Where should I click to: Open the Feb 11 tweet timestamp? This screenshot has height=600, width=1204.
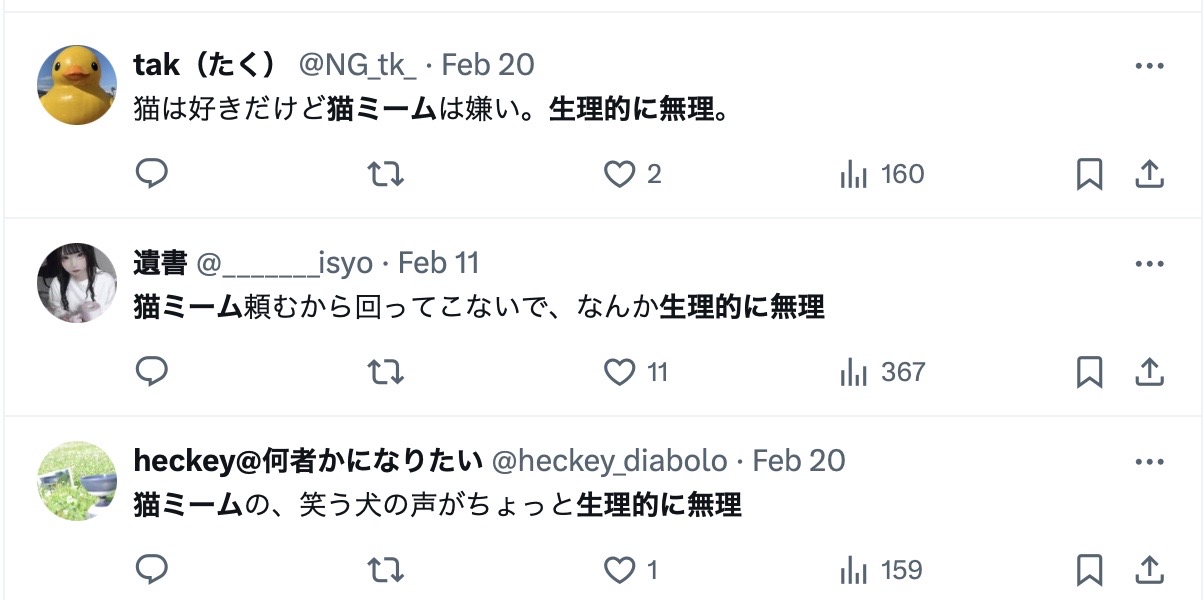pyautogui.click(x=439, y=263)
